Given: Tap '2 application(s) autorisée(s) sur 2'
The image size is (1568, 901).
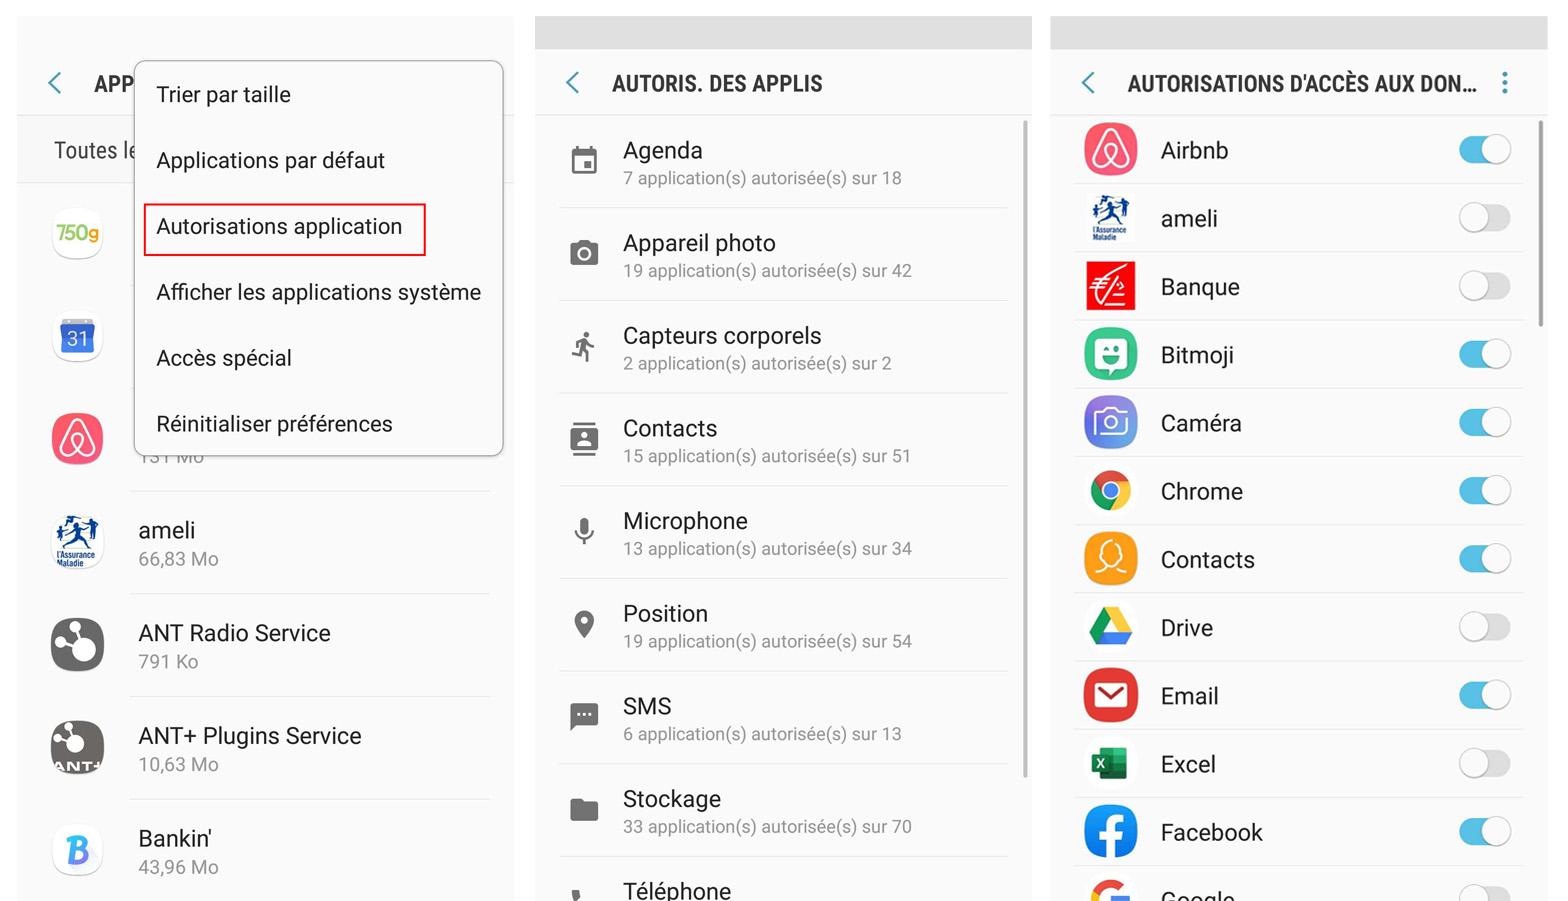Looking at the screenshot, I should point(757,364).
